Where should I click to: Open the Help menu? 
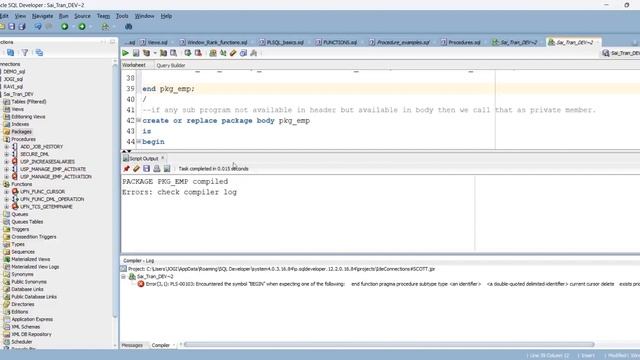tap(166, 16)
